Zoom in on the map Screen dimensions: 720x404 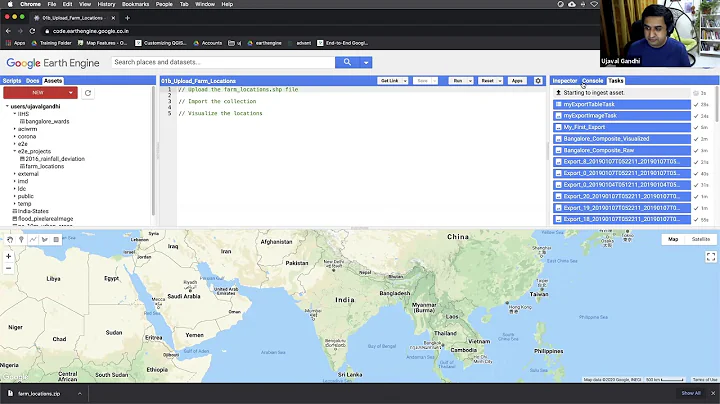8,256
